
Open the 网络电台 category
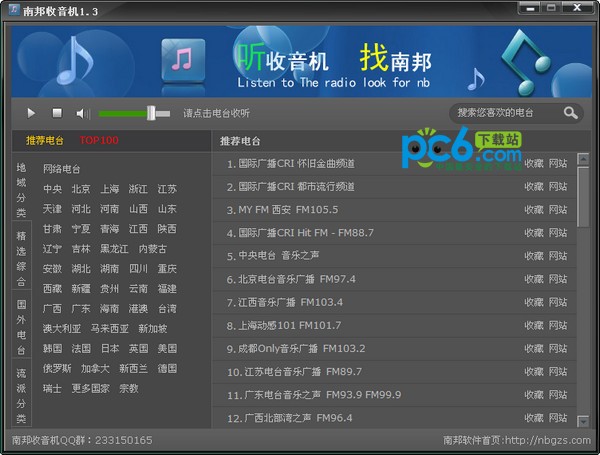62,169
